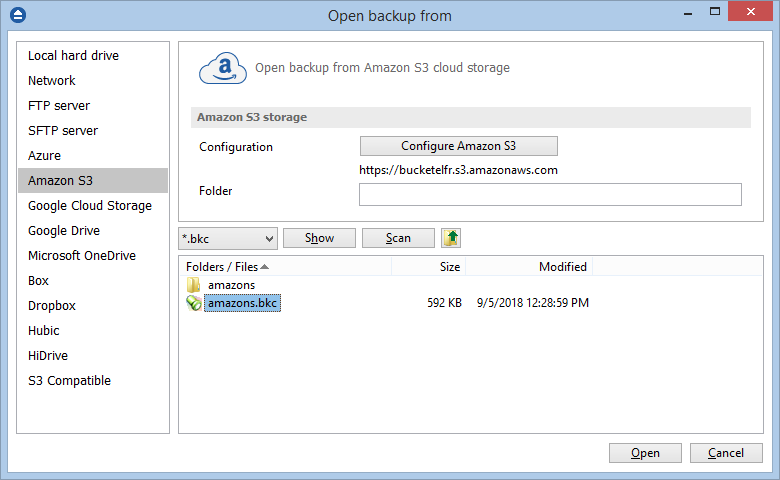Click the Amazon cloud logo icon
The image size is (780, 480).
[x=222, y=68]
